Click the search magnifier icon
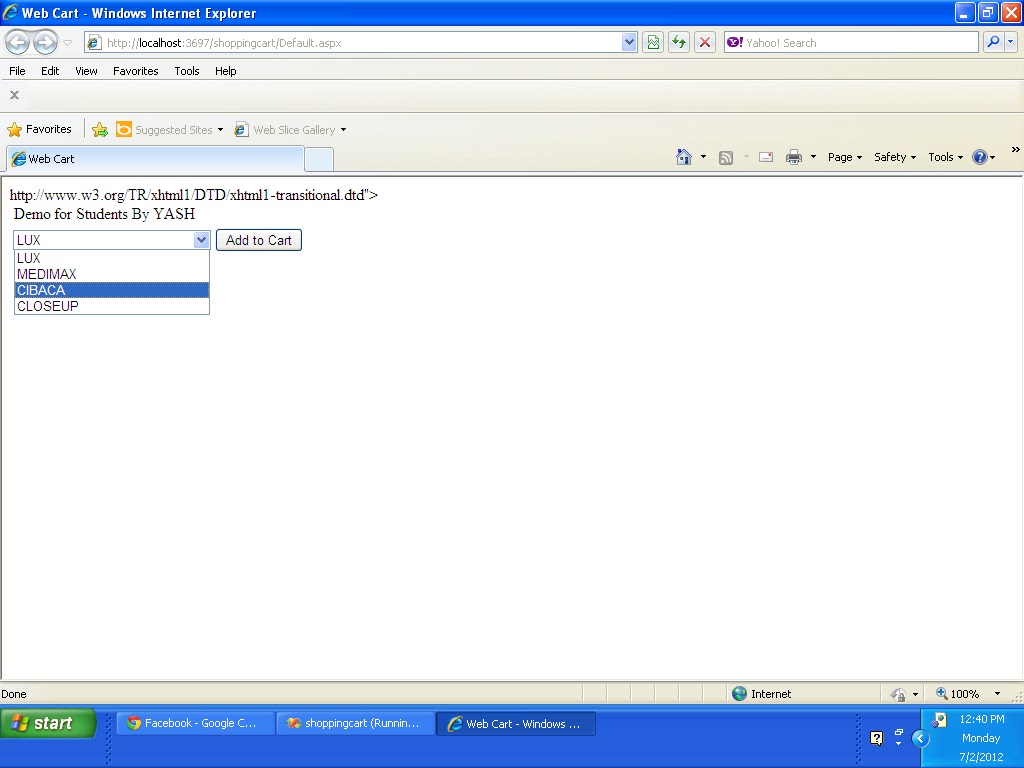1024x768 pixels. click(x=993, y=43)
